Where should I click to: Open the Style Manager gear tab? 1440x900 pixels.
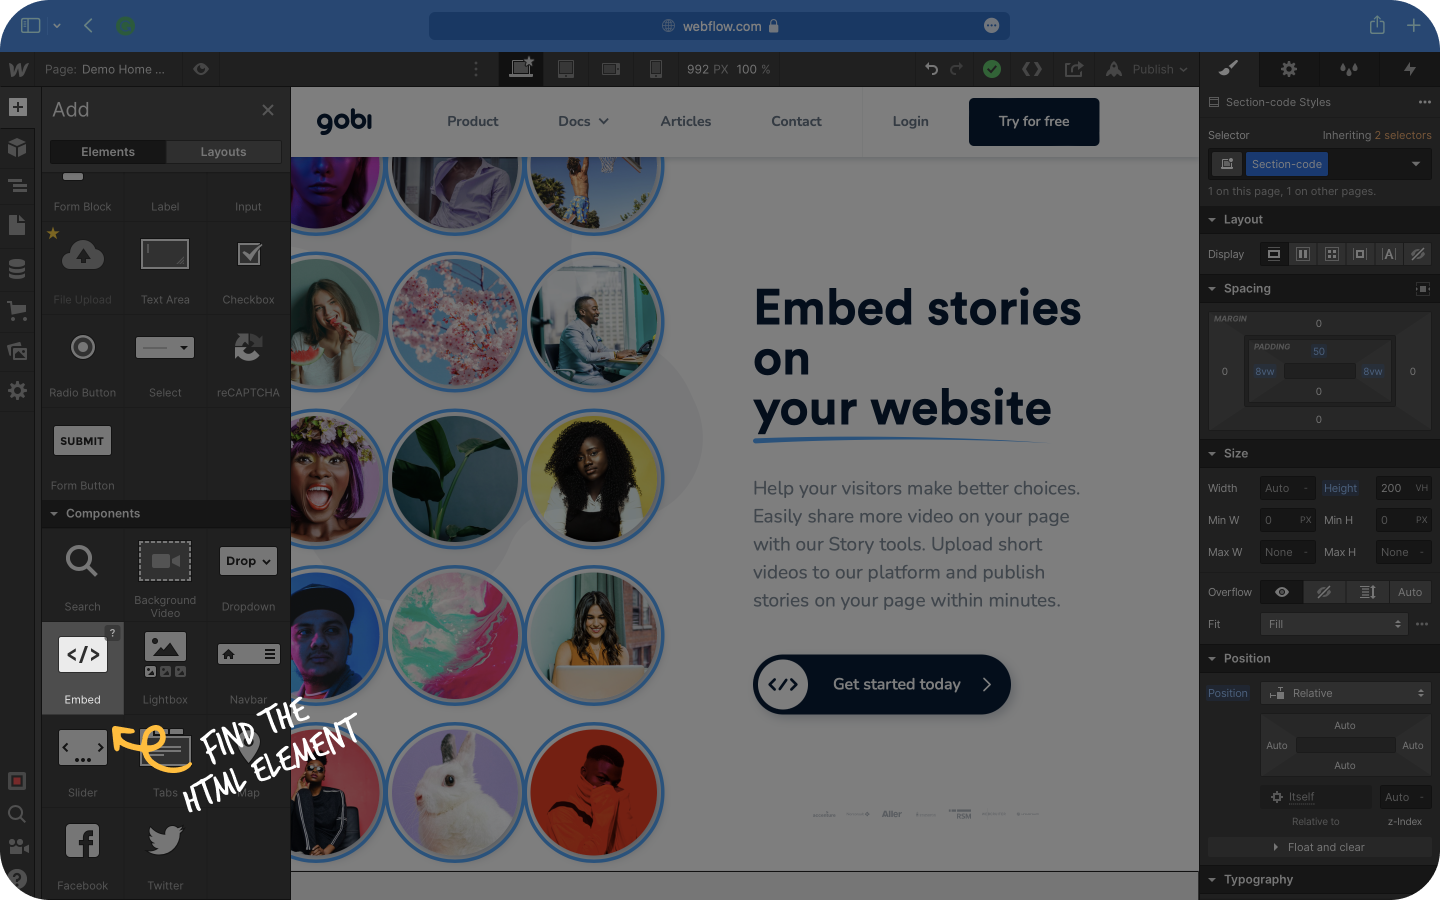[1289, 69]
